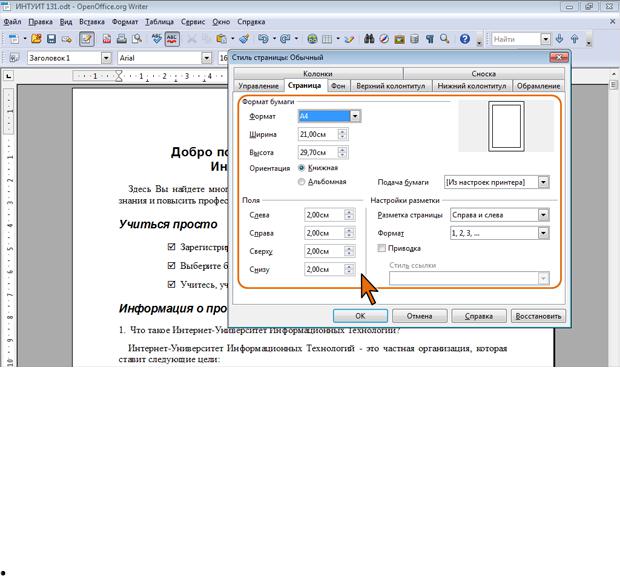Viewport: 620px width, 580px height.
Task: Open the Разметка страницы dropdown
Action: (543, 215)
